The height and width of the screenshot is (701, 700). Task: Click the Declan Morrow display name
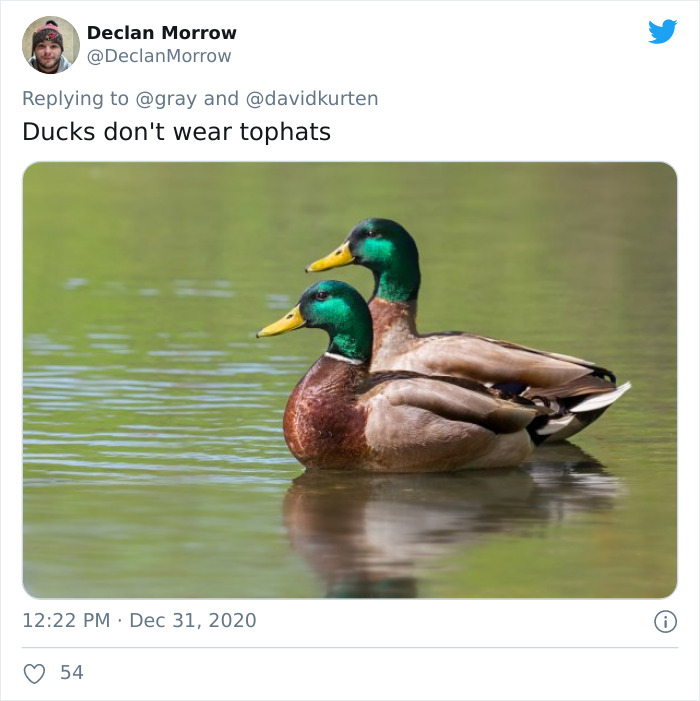[161, 33]
